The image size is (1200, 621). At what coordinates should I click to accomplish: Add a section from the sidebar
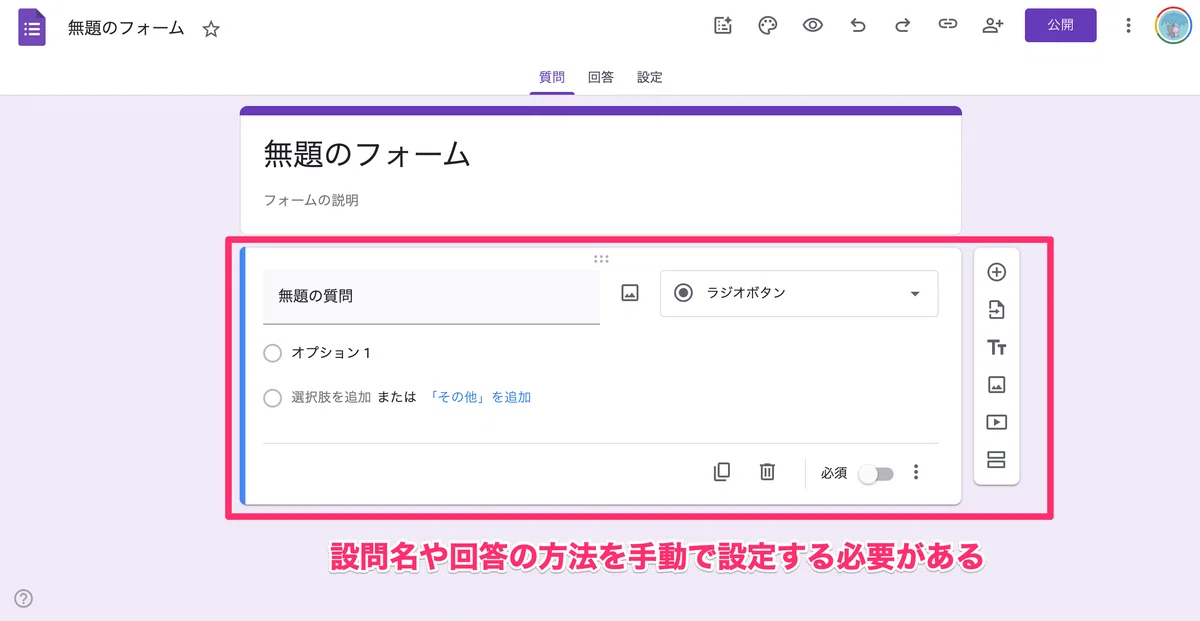point(996,460)
